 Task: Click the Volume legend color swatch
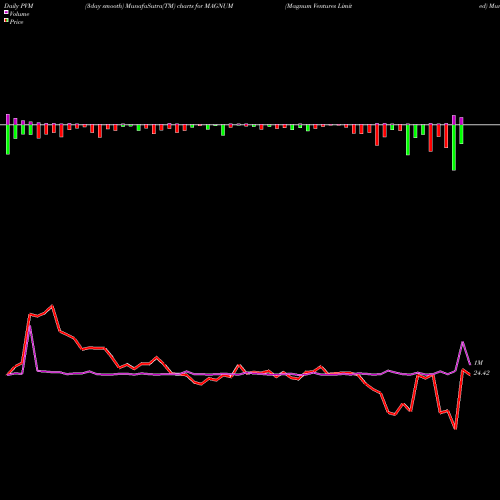pyautogui.click(x=6, y=12)
